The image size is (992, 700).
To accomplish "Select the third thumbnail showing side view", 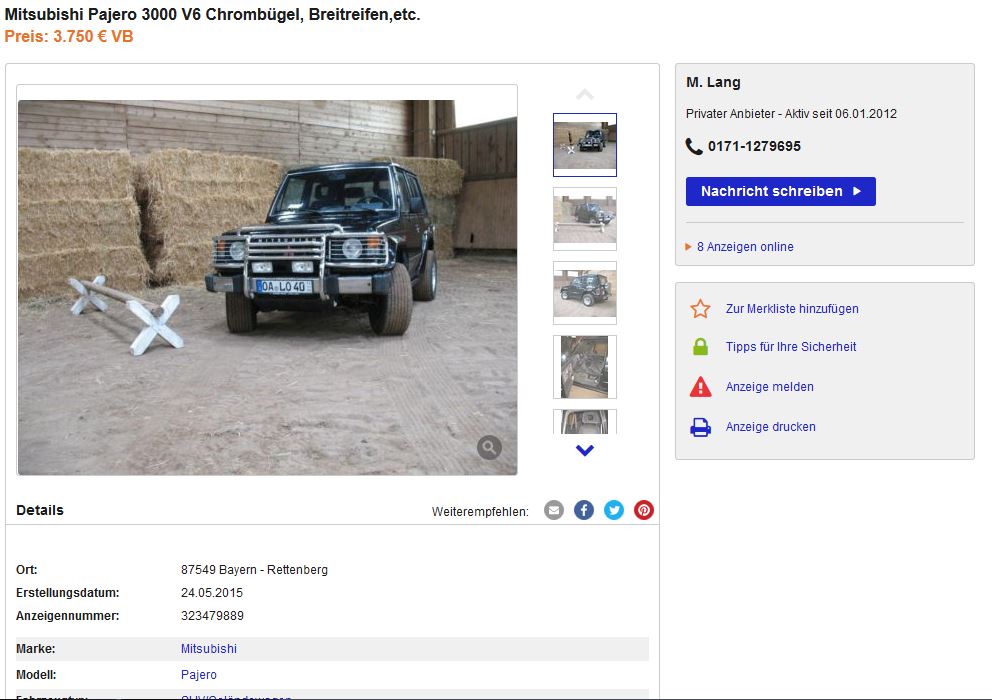I will point(585,293).
